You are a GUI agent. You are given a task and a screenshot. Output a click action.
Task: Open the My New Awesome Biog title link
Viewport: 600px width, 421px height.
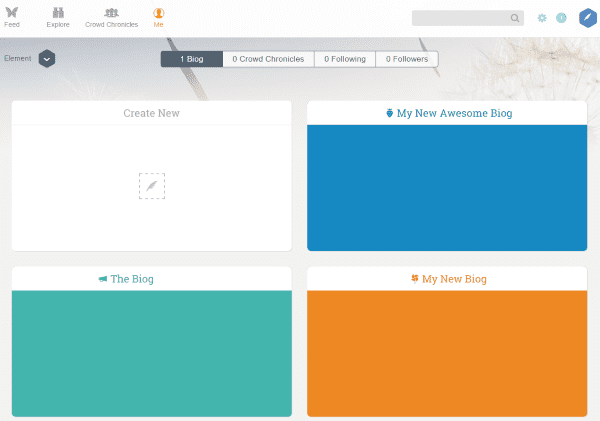coord(454,113)
